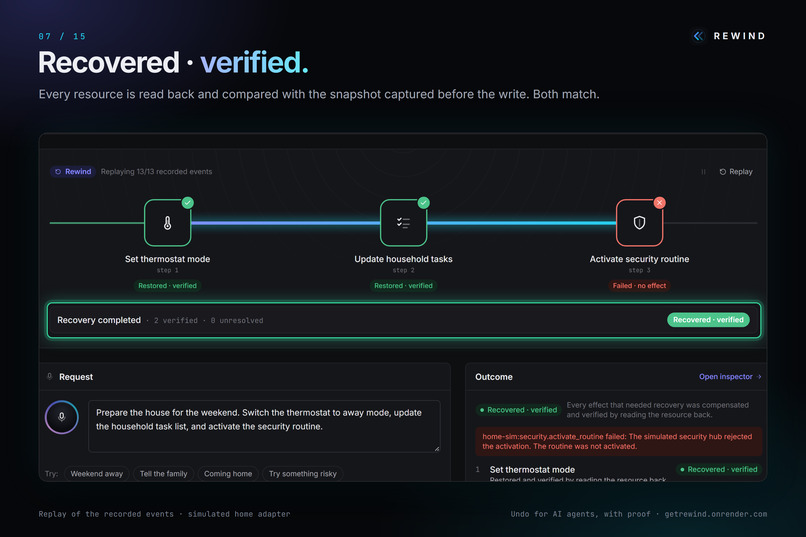Image resolution: width=806 pixels, height=537 pixels.
Task: Open the inspector link
Action: tap(730, 377)
